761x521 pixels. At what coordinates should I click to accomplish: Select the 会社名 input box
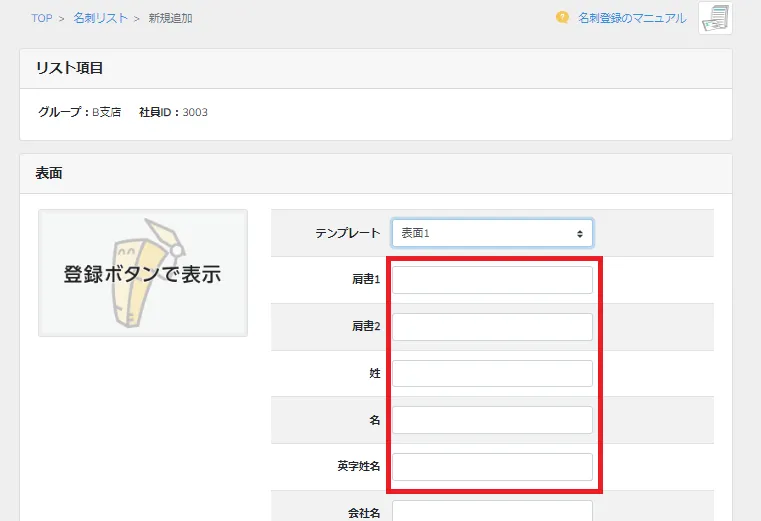click(x=492, y=511)
